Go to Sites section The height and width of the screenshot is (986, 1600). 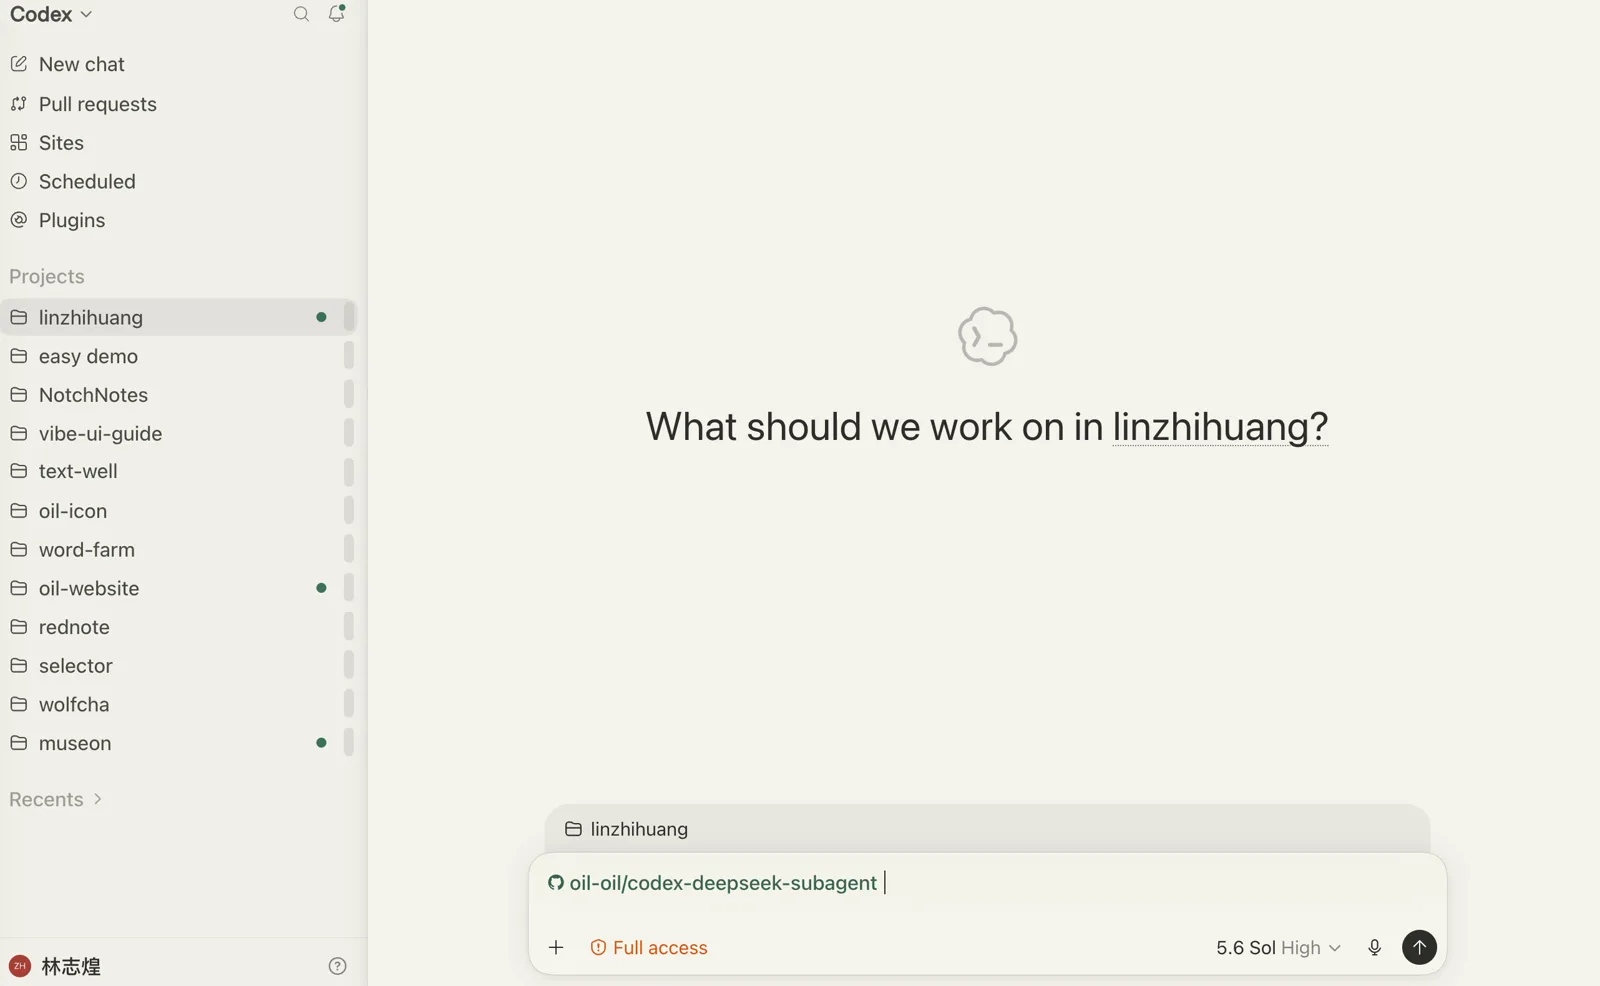point(61,143)
